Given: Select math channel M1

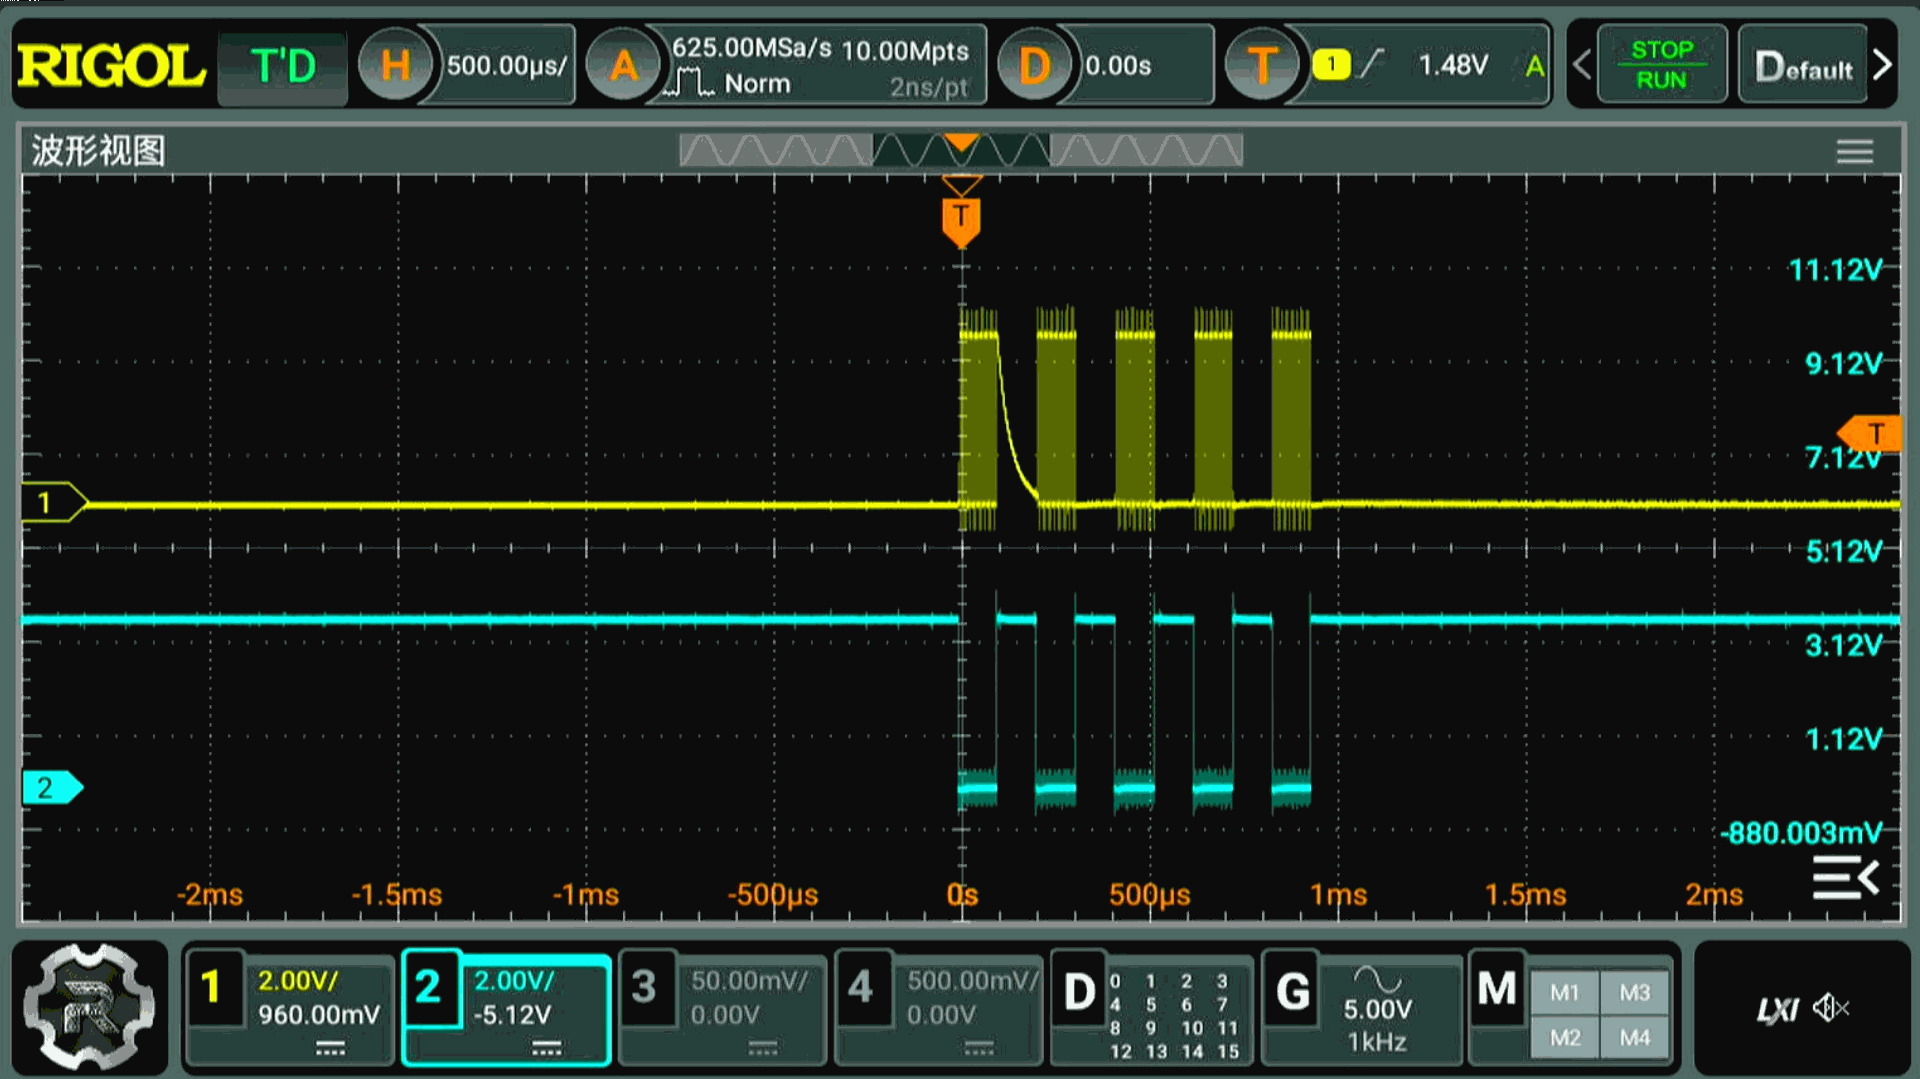Looking at the screenshot, I should tap(1564, 993).
